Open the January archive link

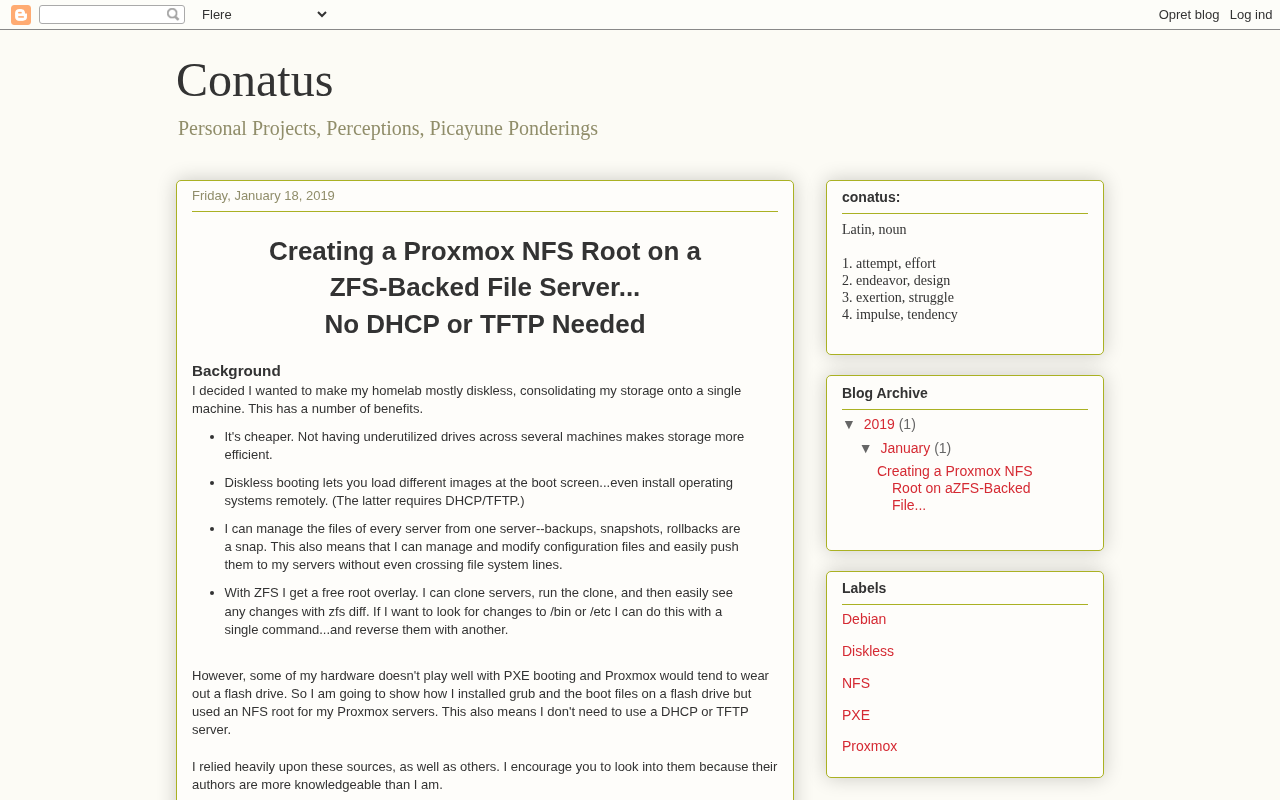[x=905, y=448]
